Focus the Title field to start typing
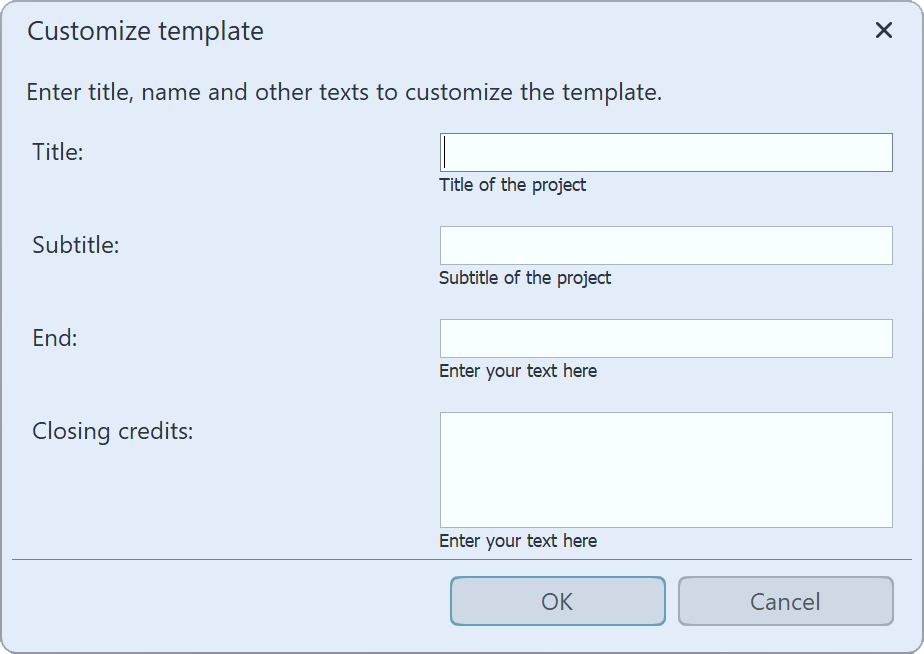924x654 pixels. click(x=665, y=152)
